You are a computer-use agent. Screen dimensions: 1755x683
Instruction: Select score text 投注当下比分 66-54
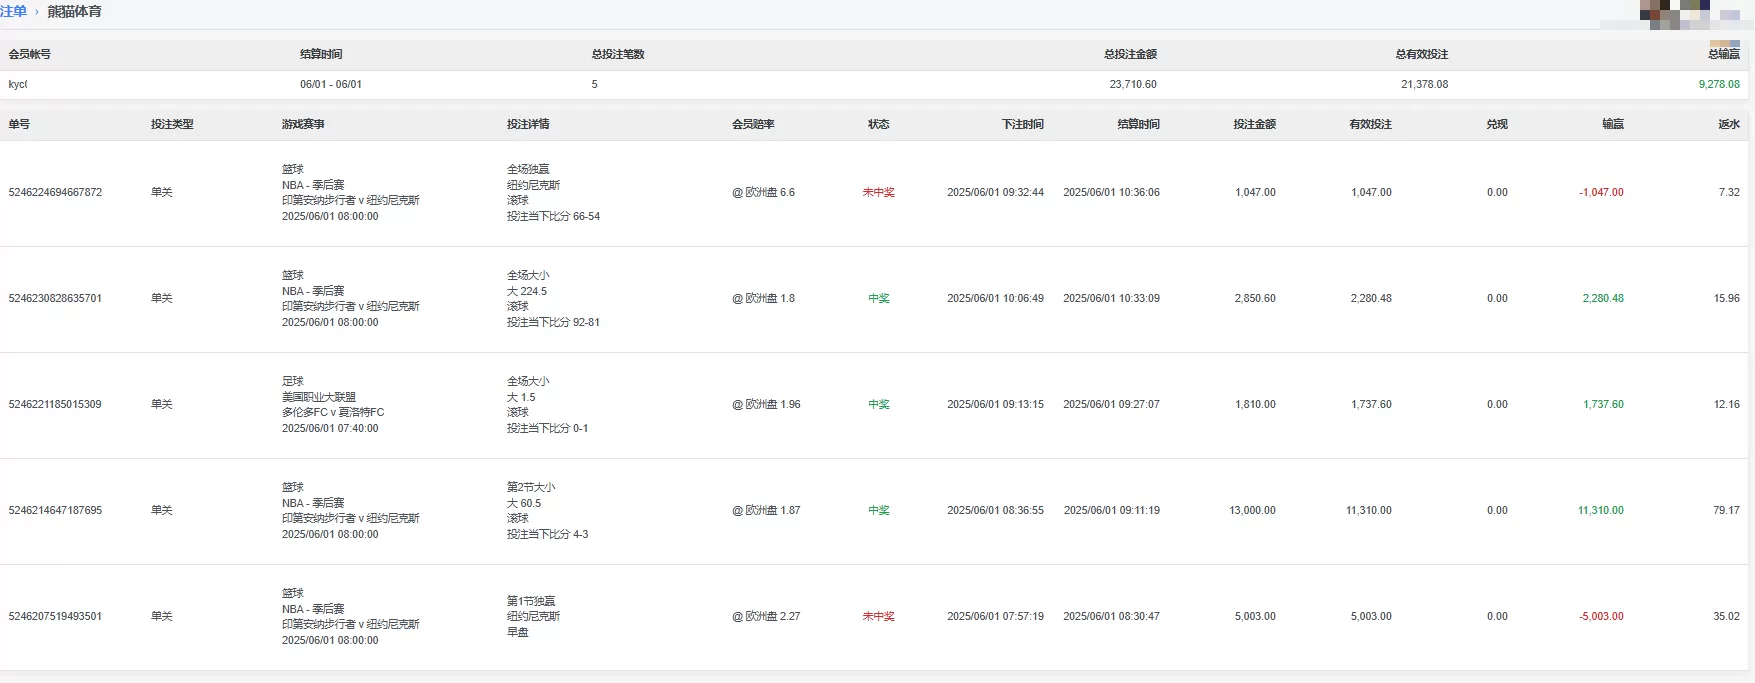[553, 216]
